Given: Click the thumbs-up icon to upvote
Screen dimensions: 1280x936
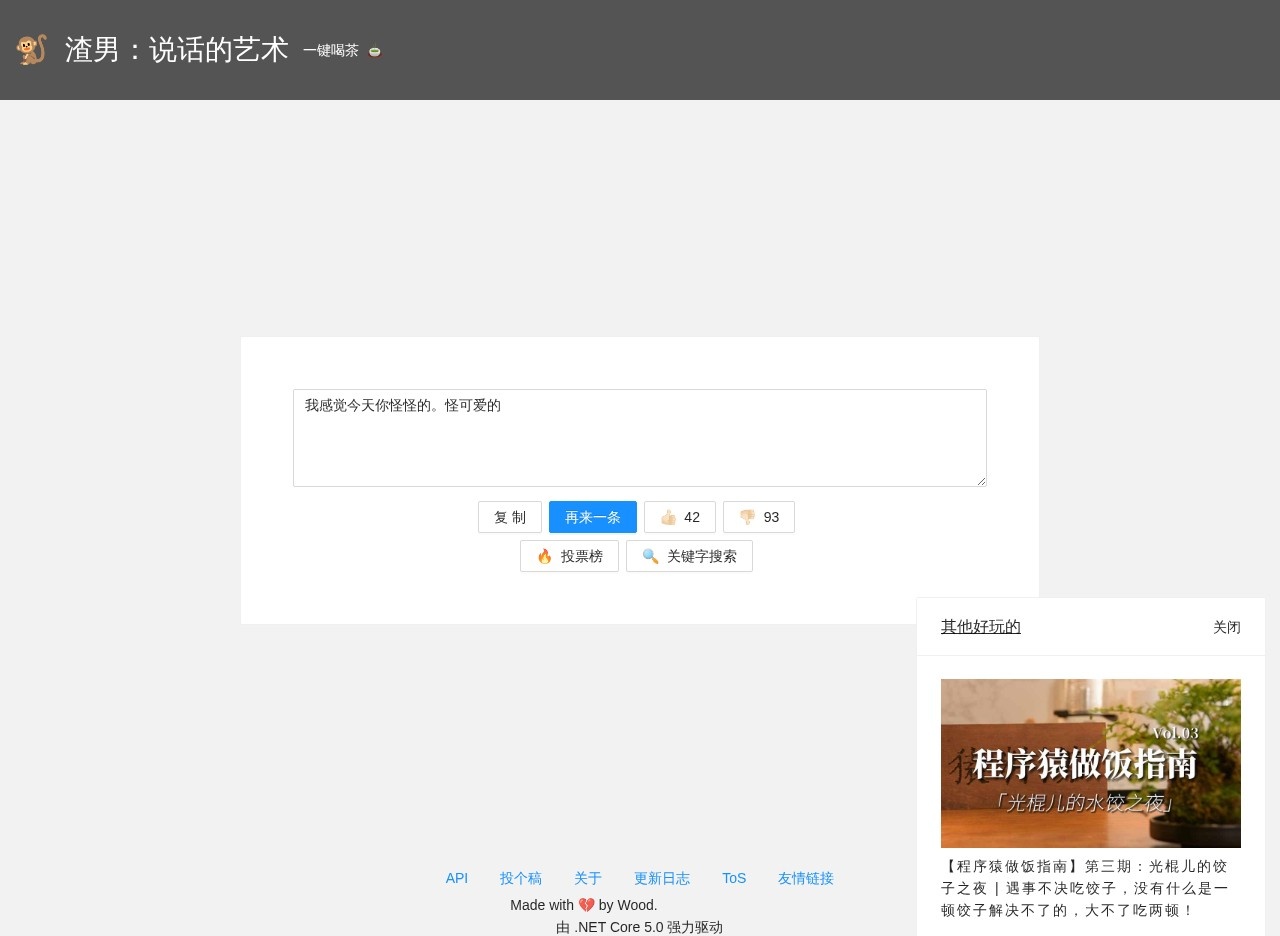Looking at the screenshot, I should pyautogui.click(x=669, y=517).
